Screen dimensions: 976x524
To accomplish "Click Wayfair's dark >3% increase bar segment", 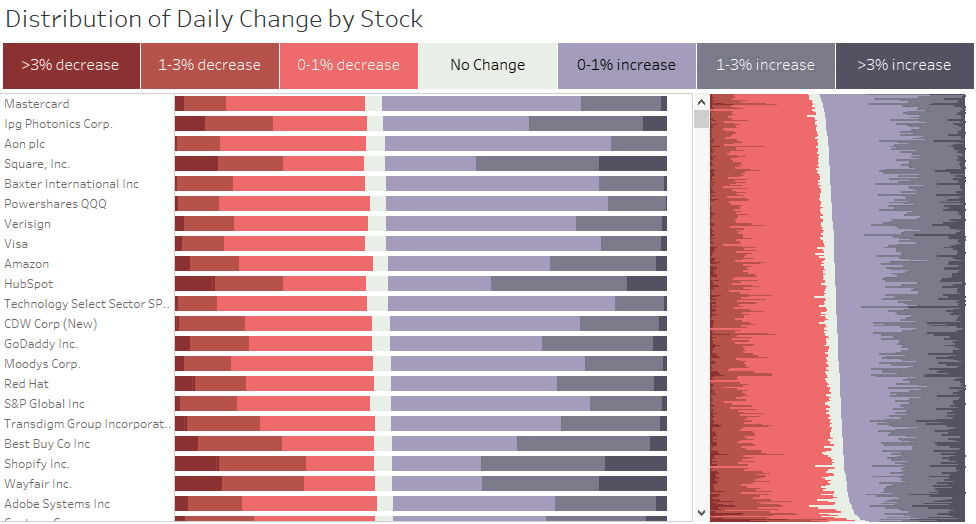I will click(632, 484).
